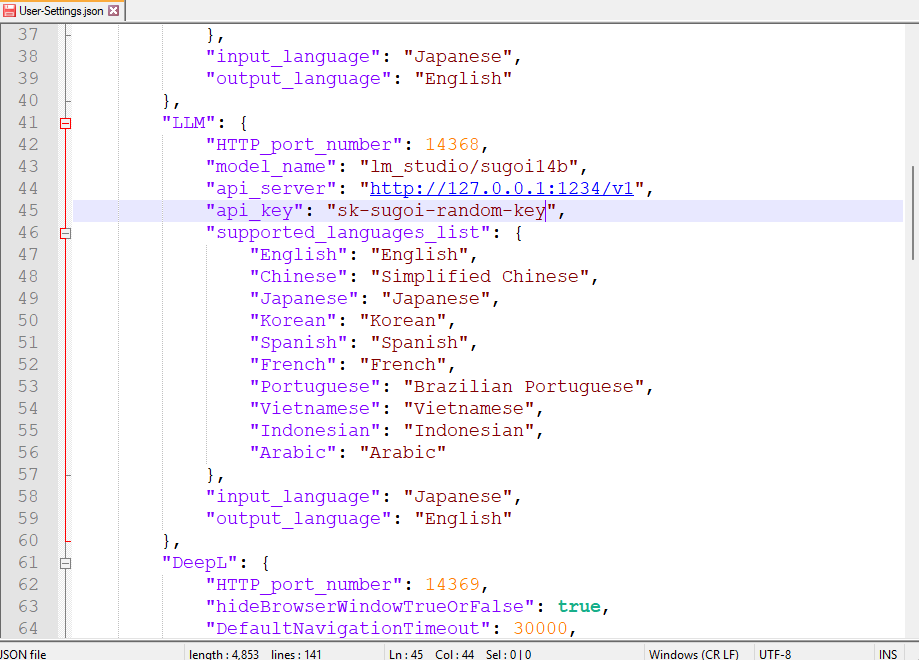This screenshot has height=660, width=919.
Task: Close the User-Settings.json tab
Action: click(114, 11)
